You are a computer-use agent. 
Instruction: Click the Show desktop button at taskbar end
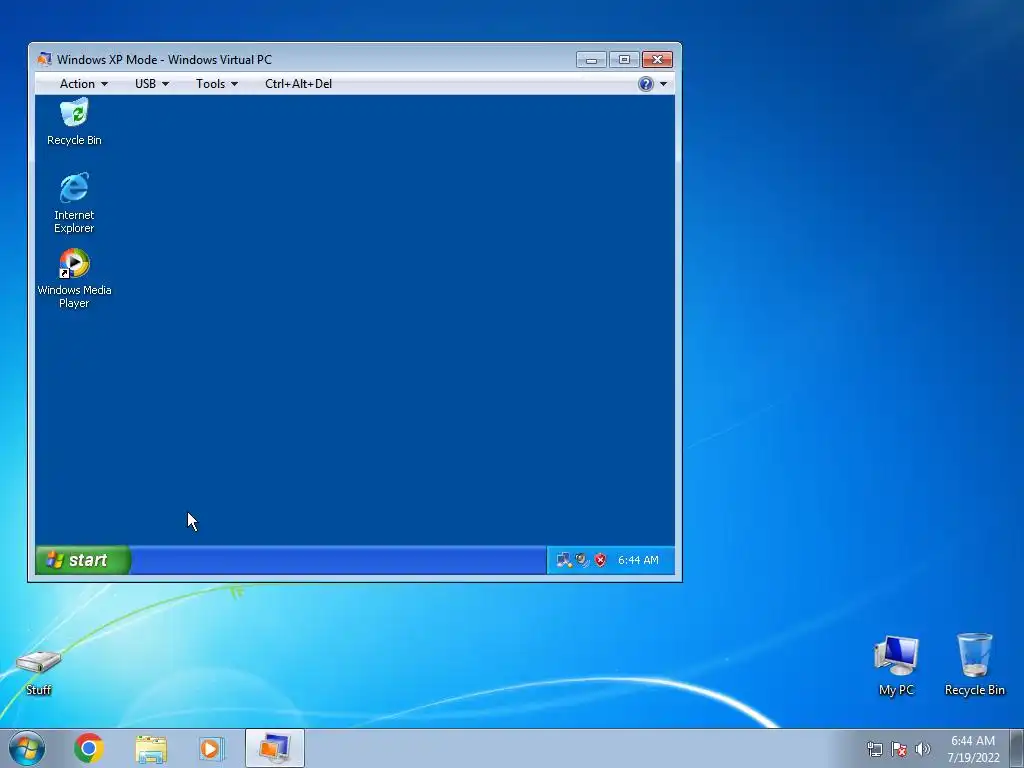[1017, 748]
